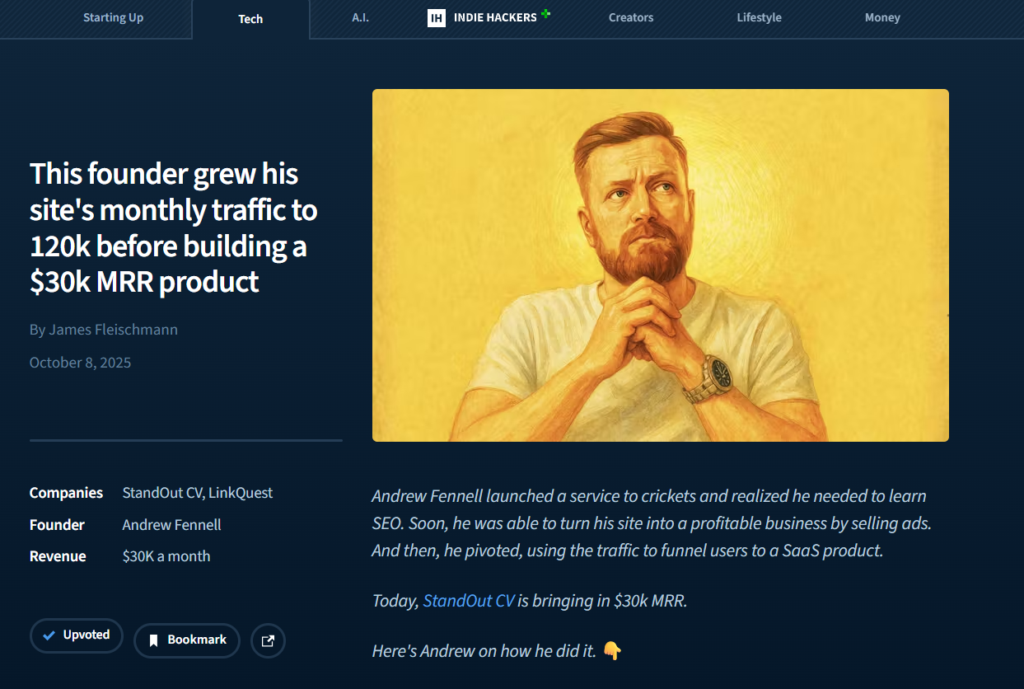The image size is (1024, 689).
Task: Open the Starting Up tab
Action: click(113, 18)
